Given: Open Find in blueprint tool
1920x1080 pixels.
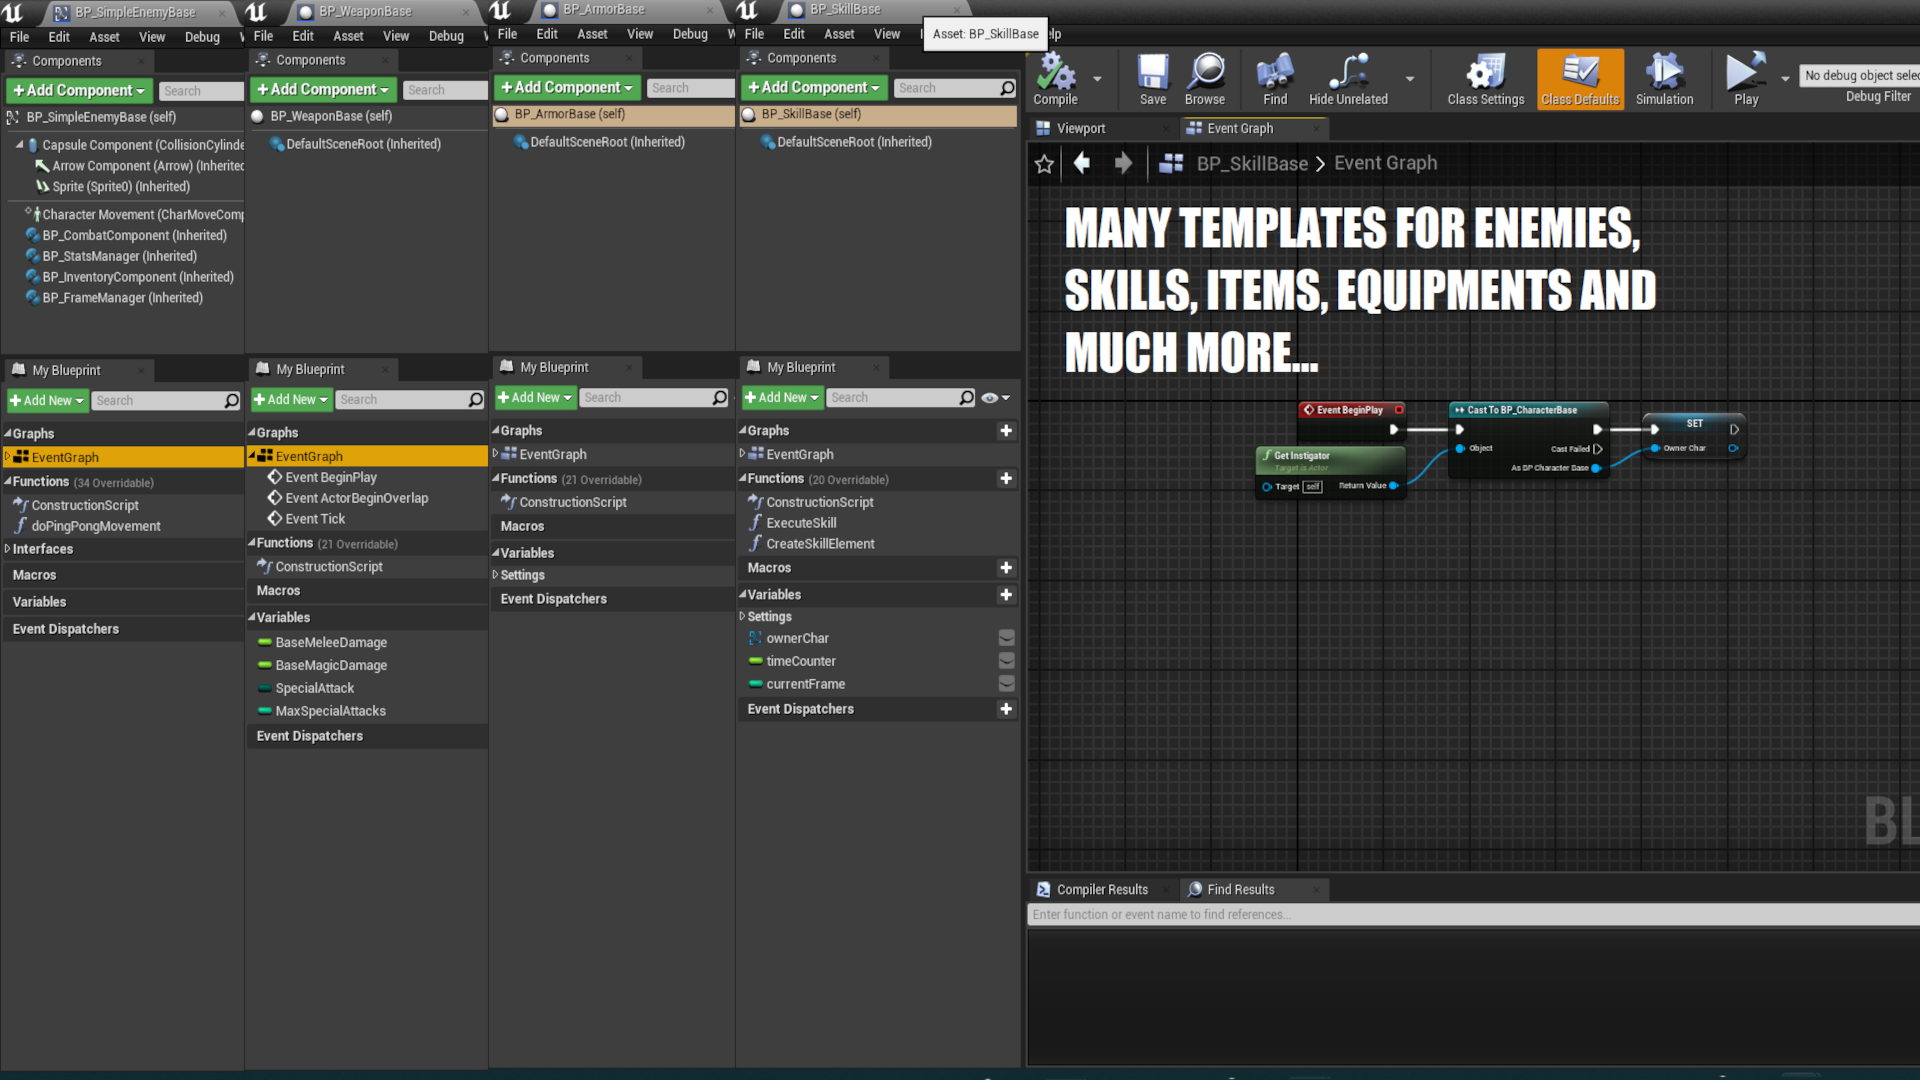Looking at the screenshot, I should click(x=1275, y=79).
